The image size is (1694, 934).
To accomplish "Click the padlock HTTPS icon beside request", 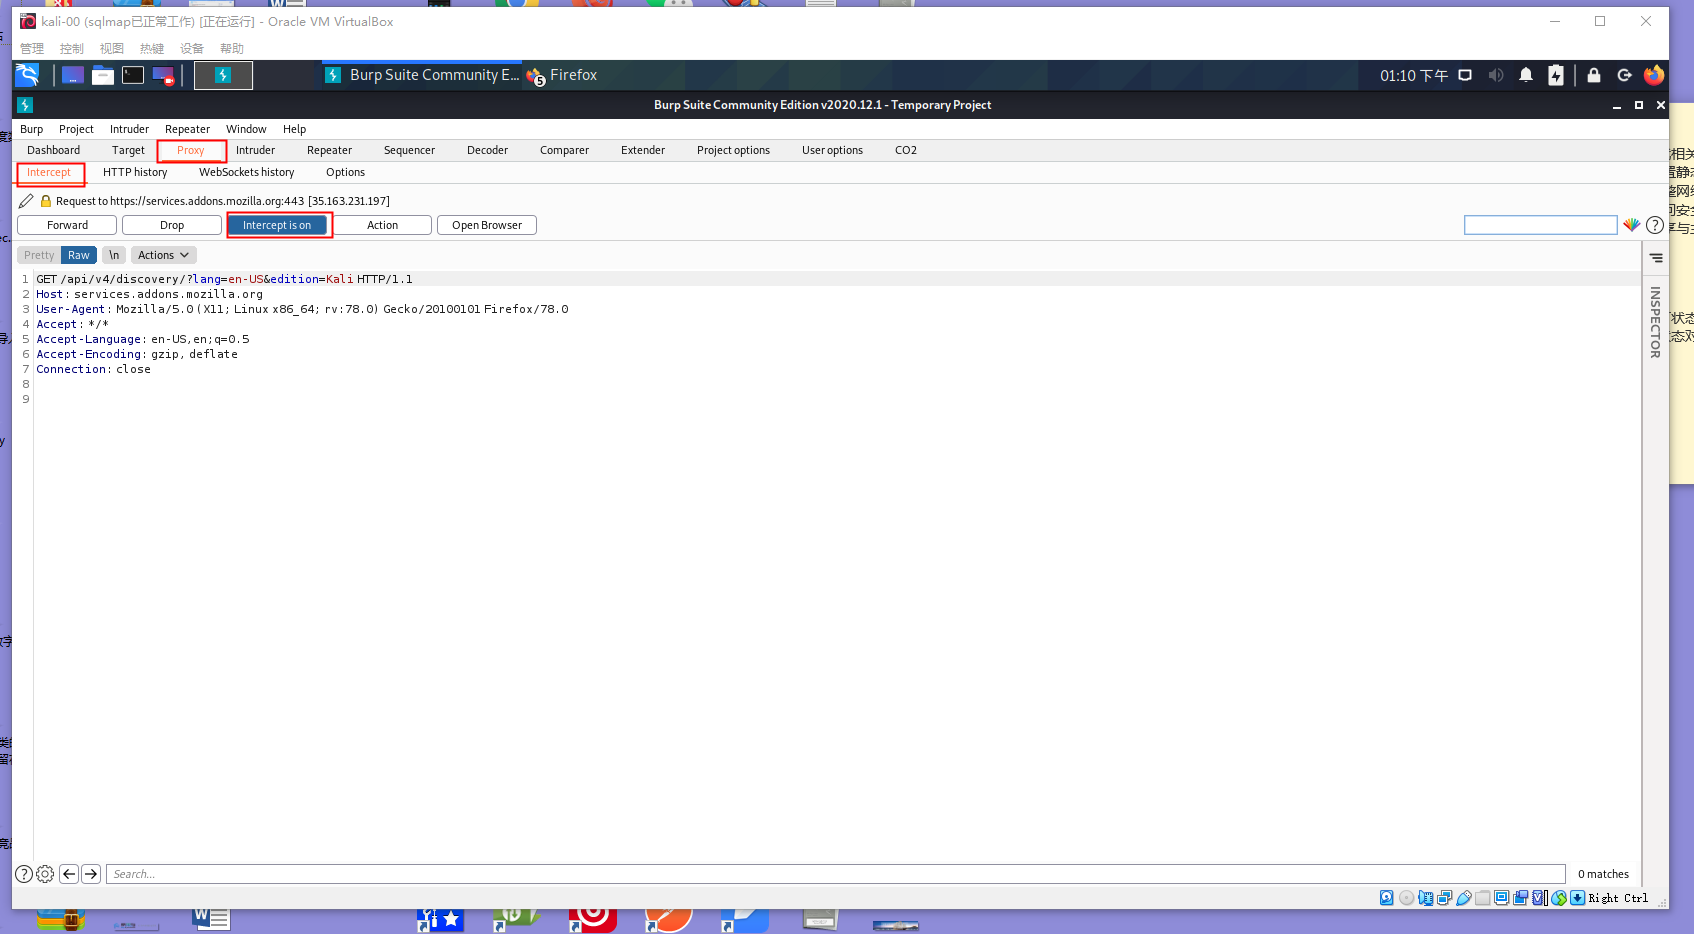I will 45,201.
